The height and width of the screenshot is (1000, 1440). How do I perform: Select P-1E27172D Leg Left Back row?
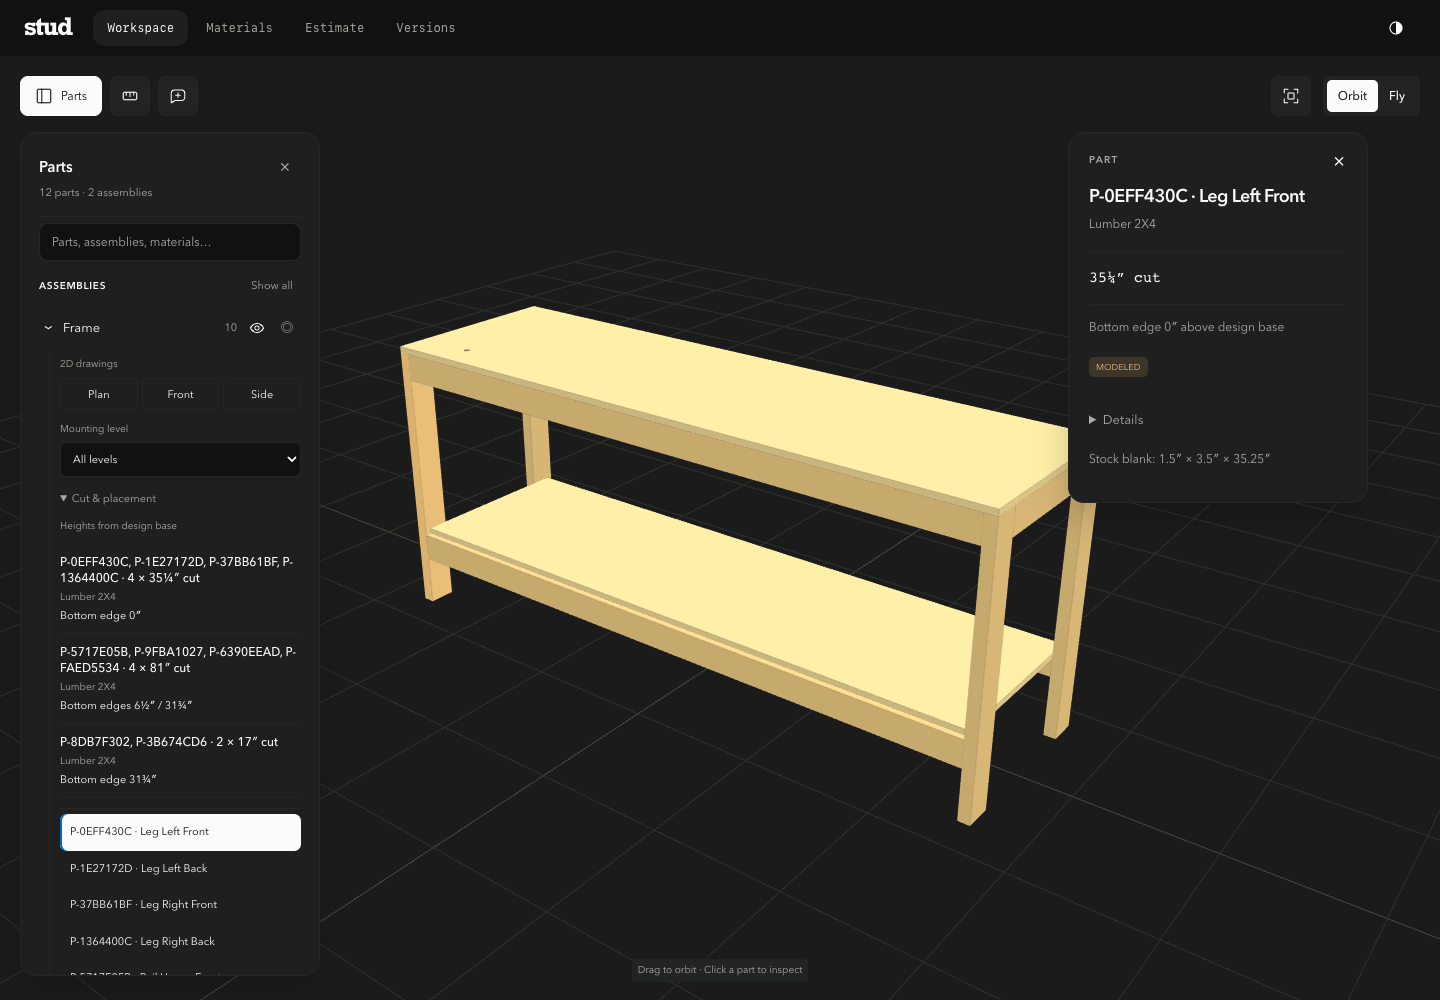(x=180, y=868)
